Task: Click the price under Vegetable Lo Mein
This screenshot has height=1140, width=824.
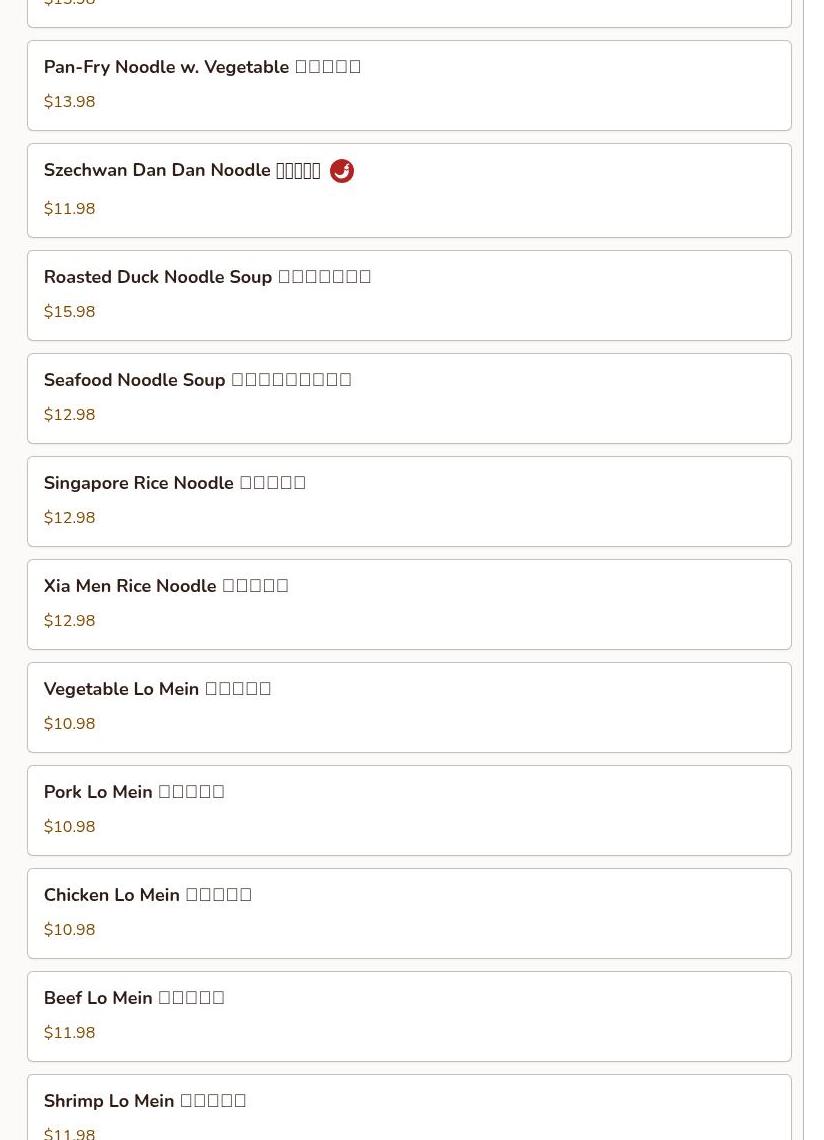Action: click(x=70, y=724)
